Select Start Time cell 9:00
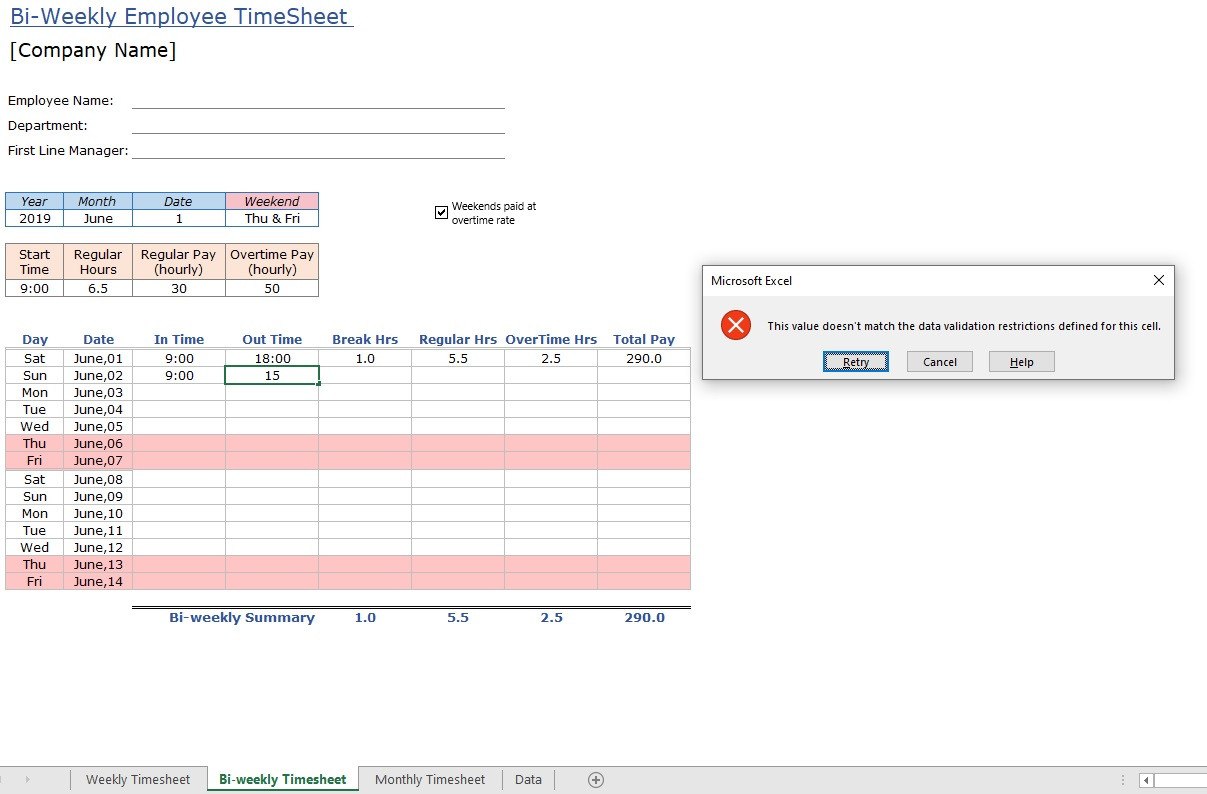The width and height of the screenshot is (1207, 794). tap(35, 288)
